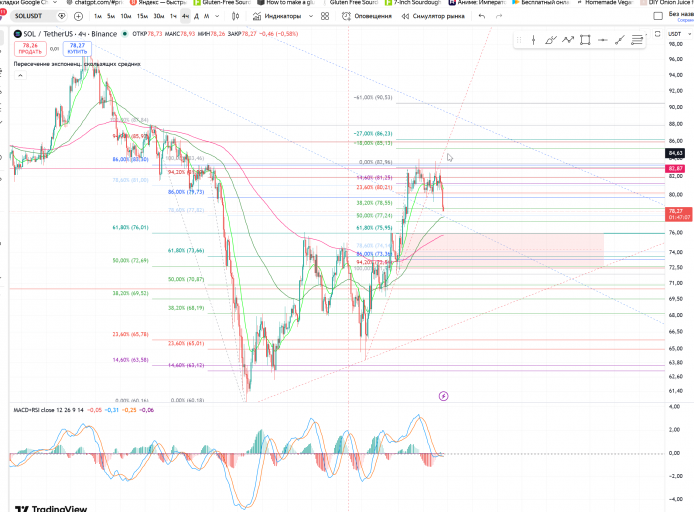Click the 84,63 cursor price label
Viewport: 694px width, 512px height.
tap(675, 154)
